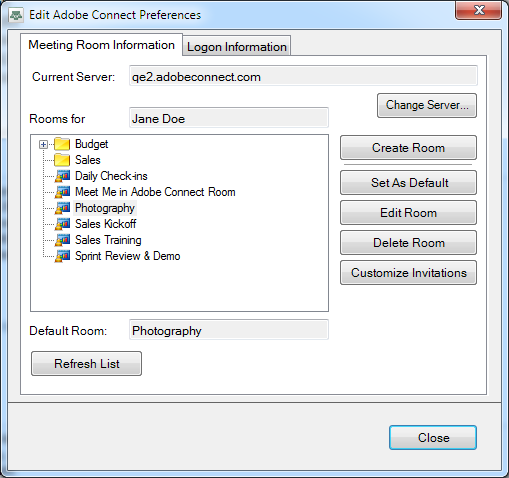Click the Sales folder icon
509x478 pixels.
62,160
